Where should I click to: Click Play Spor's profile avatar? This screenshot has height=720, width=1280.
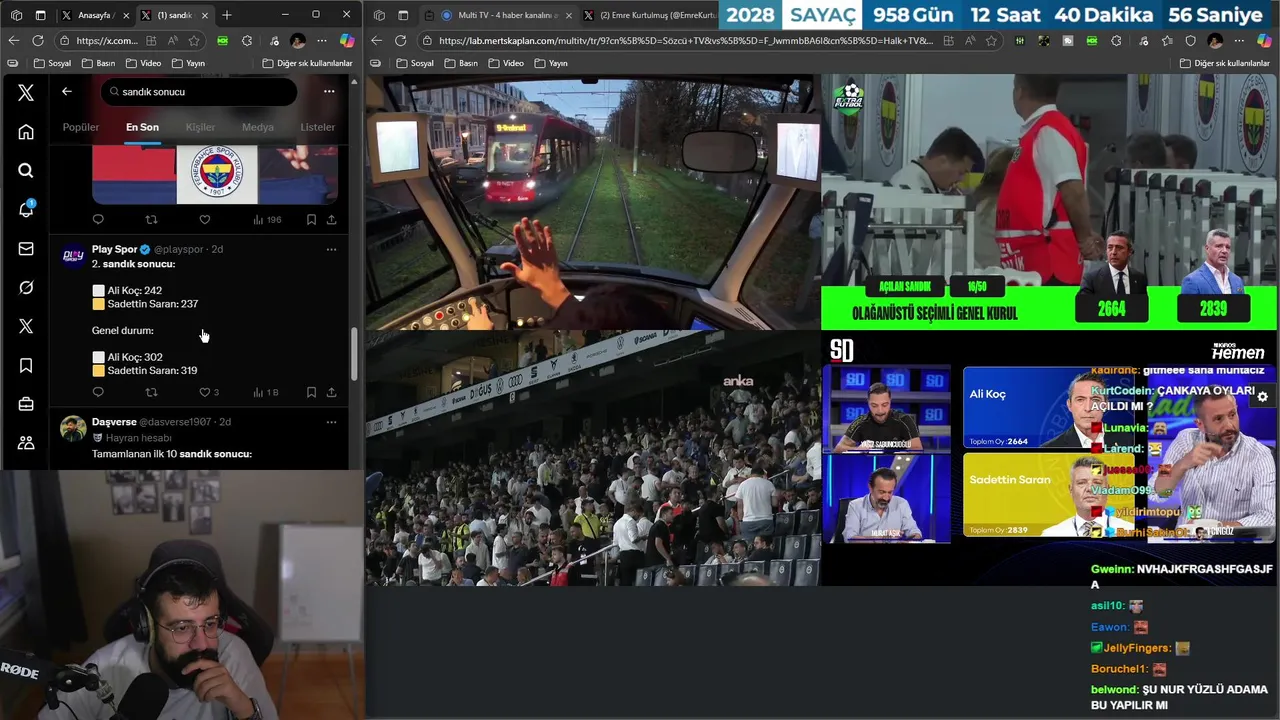[x=73, y=256]
